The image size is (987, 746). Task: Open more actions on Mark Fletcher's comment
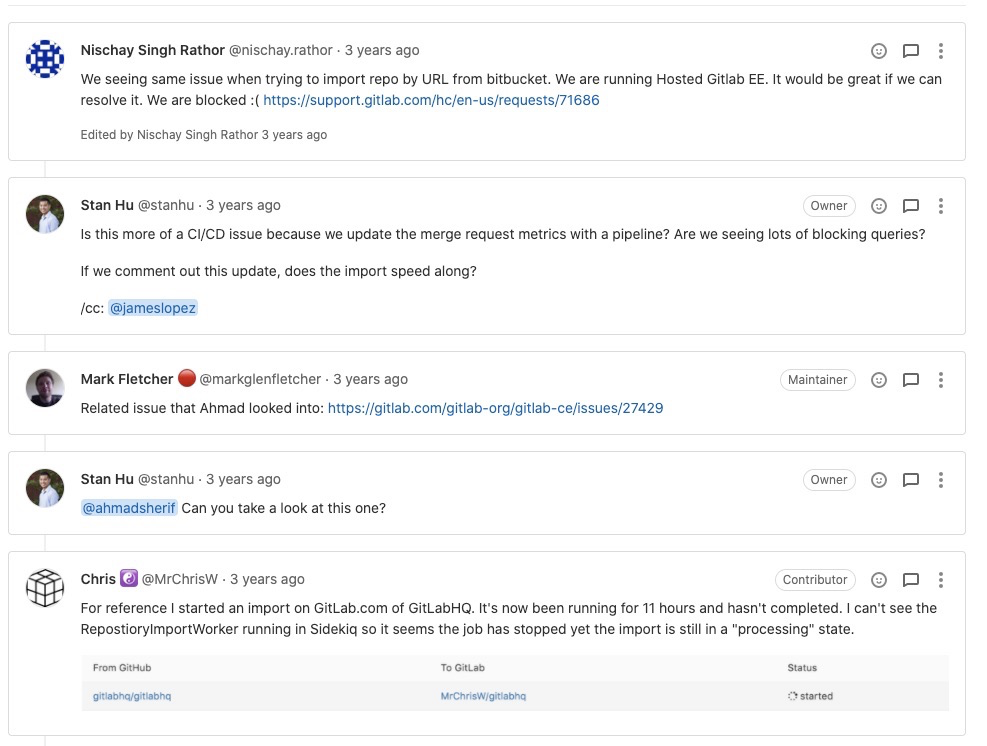pyautogui.click(x=940, y=380)
